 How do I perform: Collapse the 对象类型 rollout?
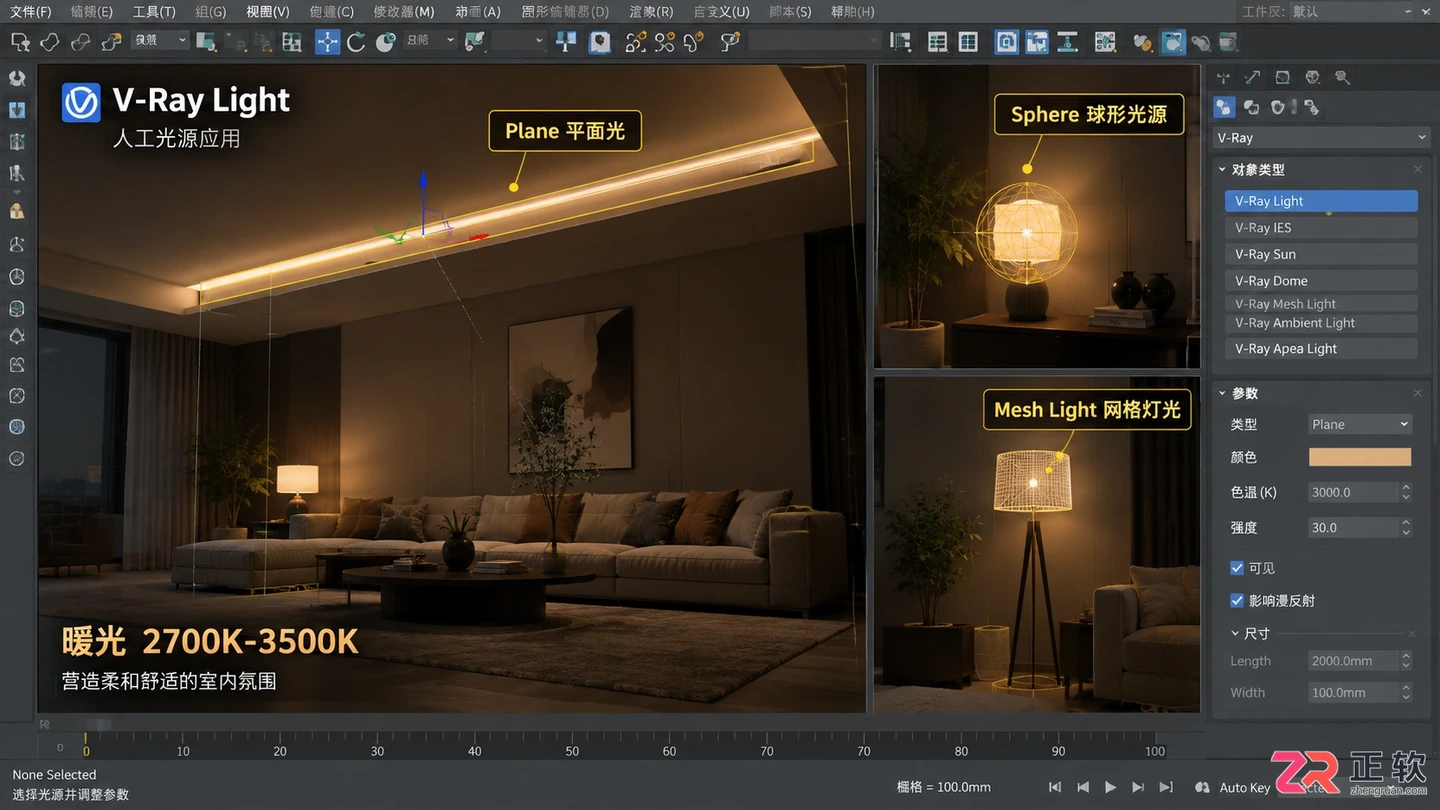1222,170
